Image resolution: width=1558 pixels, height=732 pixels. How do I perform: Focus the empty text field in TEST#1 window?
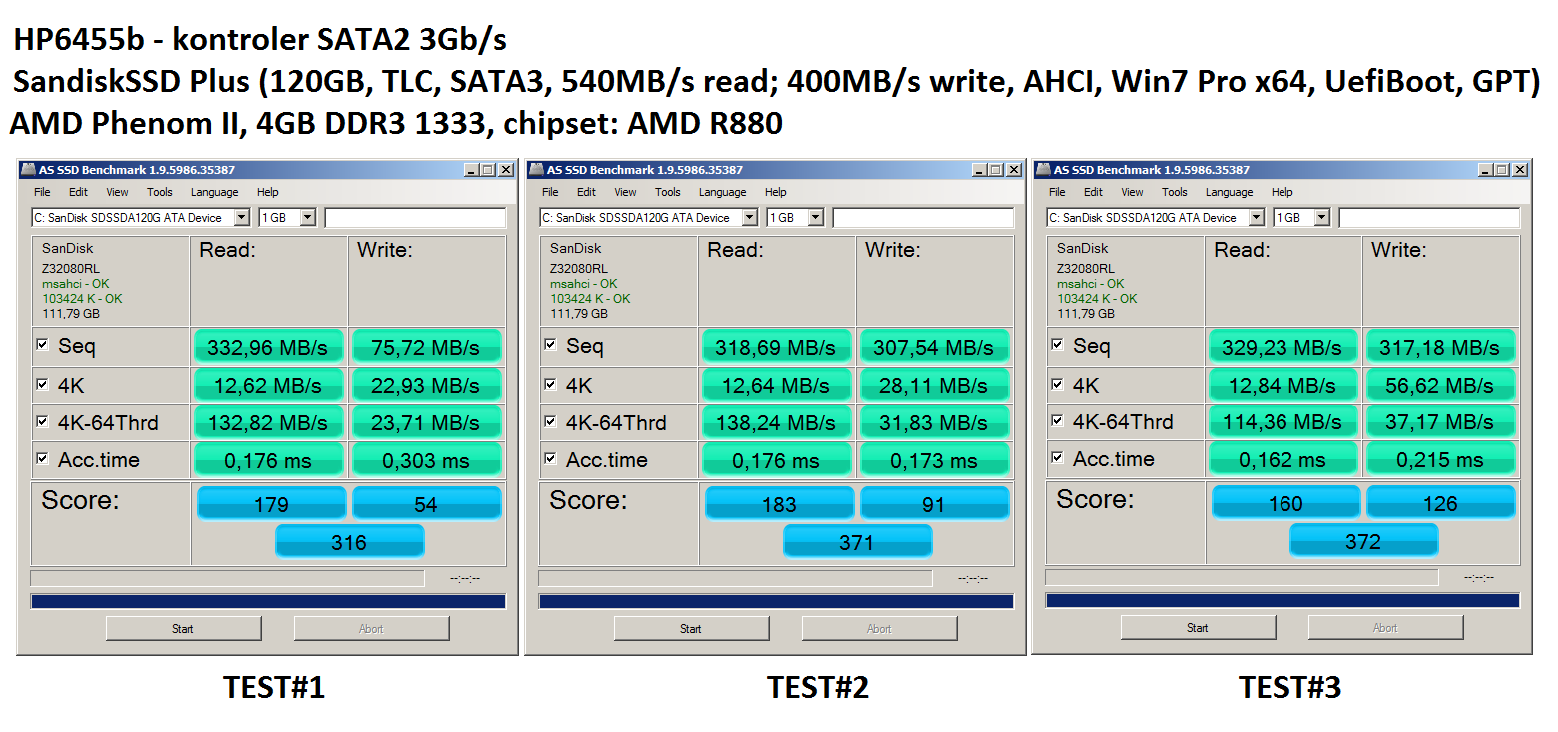pyautogui.click(x=415, y=217)
